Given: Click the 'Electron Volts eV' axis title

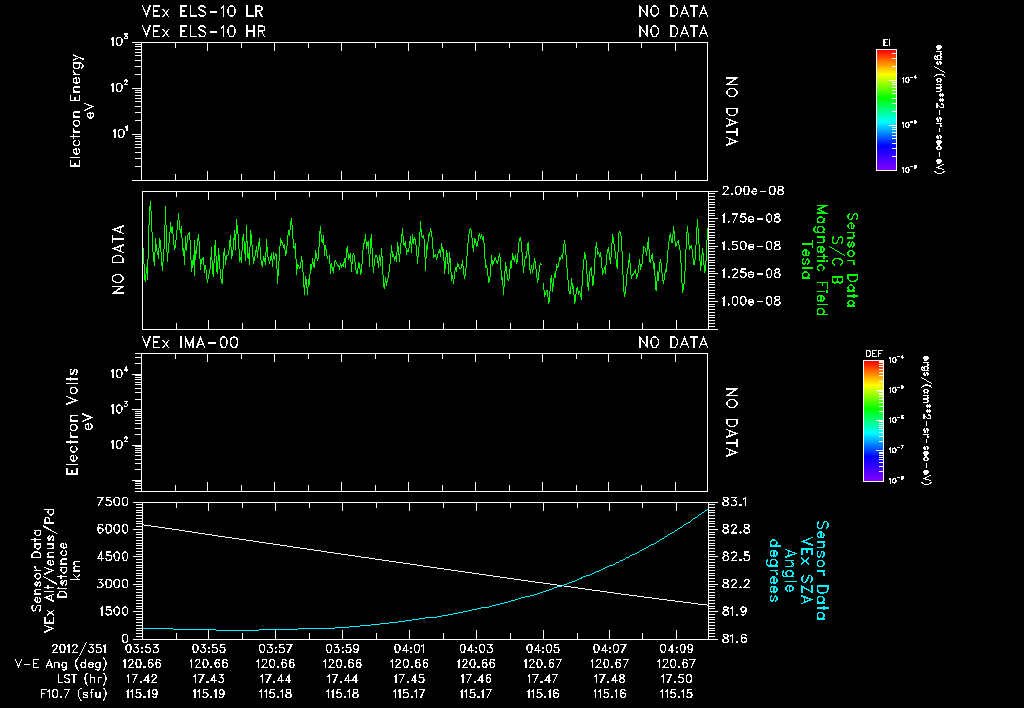Looking at the screenshot, I should (x=79, y=422).
